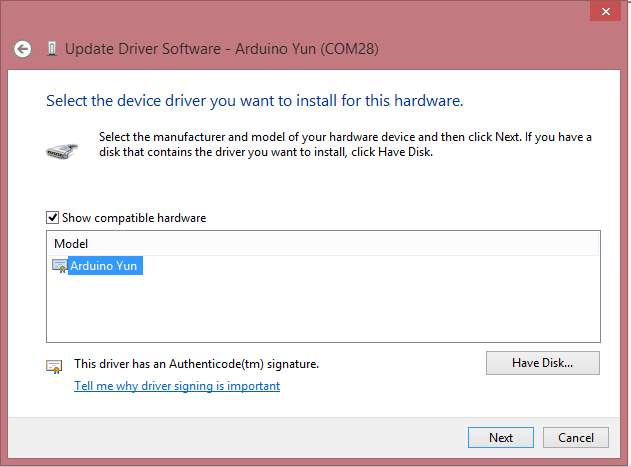Click the Arduino Yun driver item icon

click(60, 266)
